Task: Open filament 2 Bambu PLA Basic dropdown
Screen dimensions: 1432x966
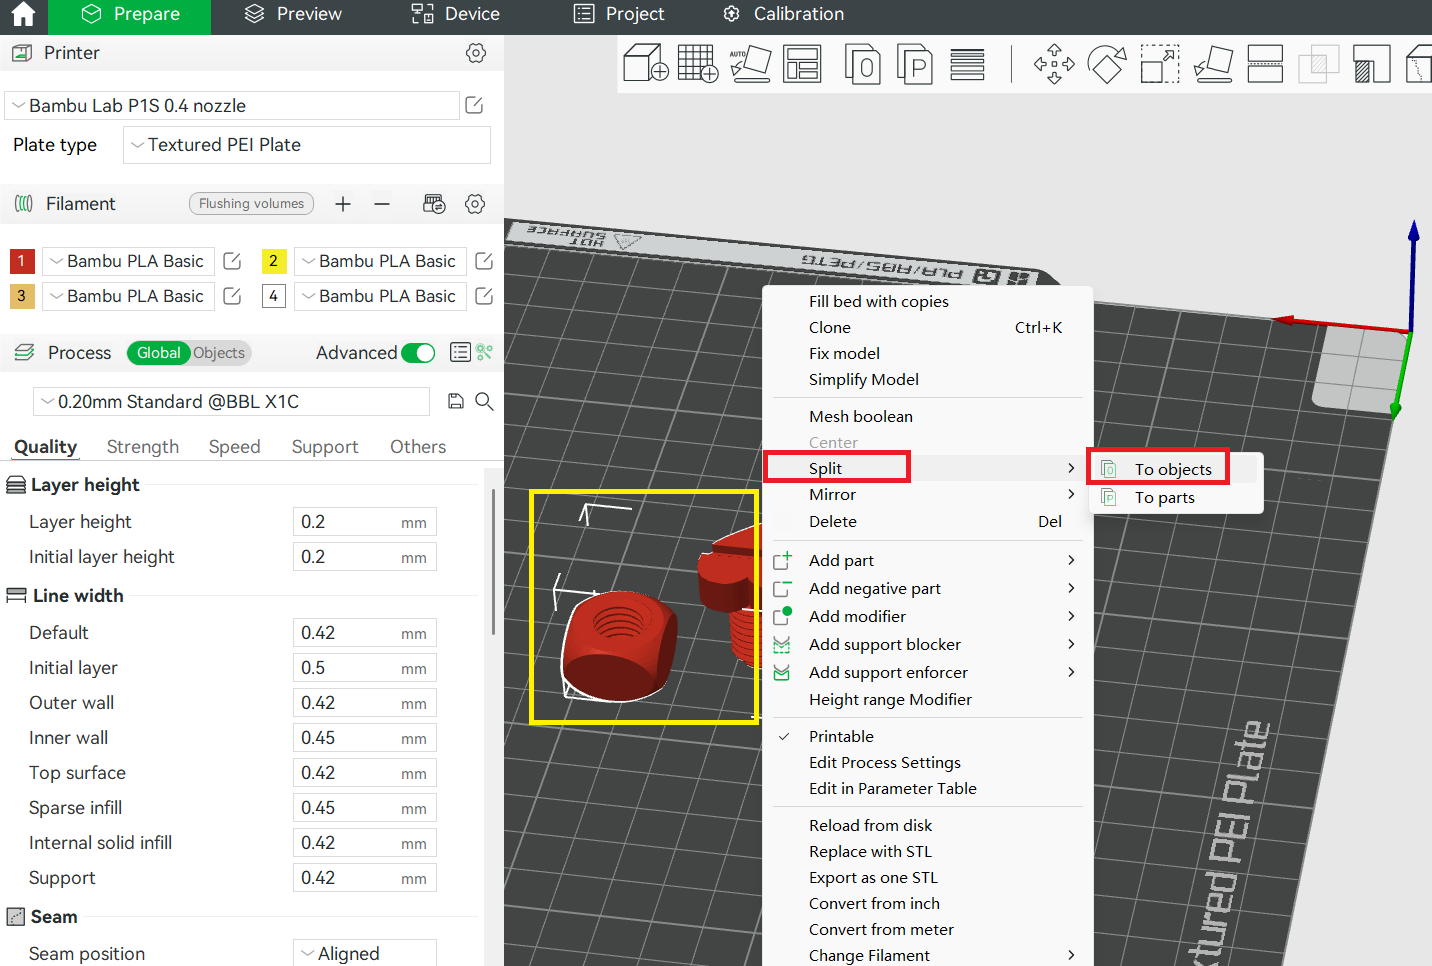Action: tap(380, 261)
